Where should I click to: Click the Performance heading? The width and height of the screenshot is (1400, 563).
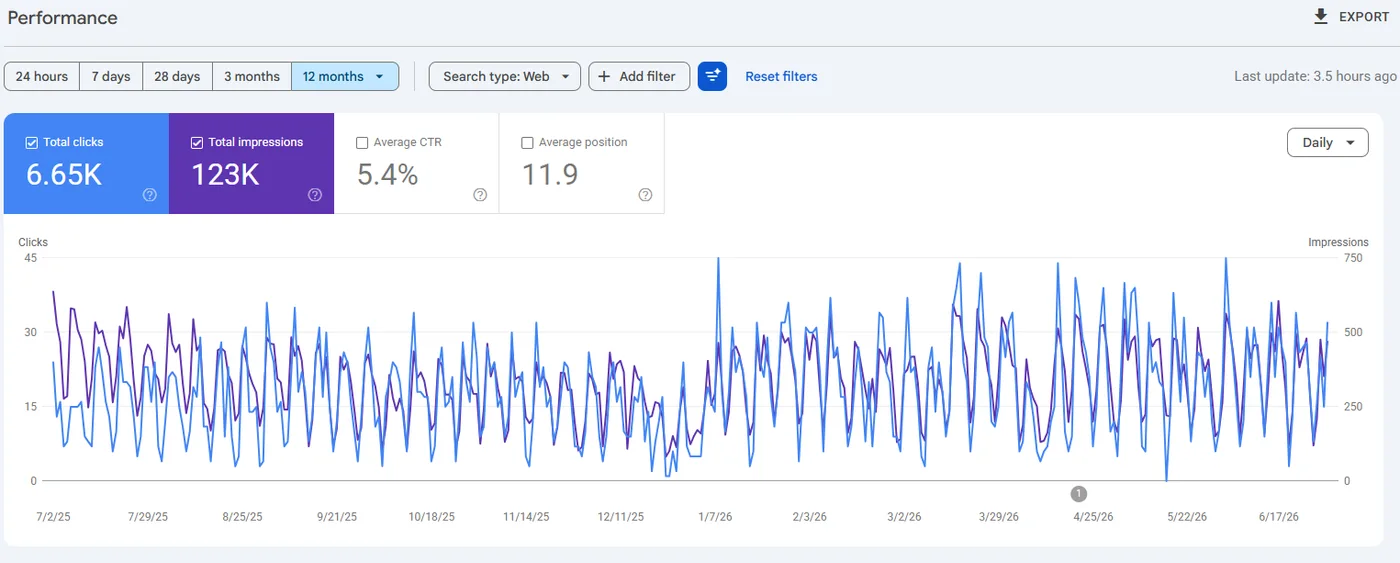click(x=62, y=18)
